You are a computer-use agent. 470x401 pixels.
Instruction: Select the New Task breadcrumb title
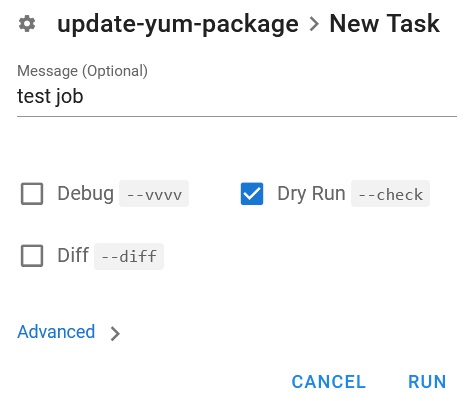point(385,24)
